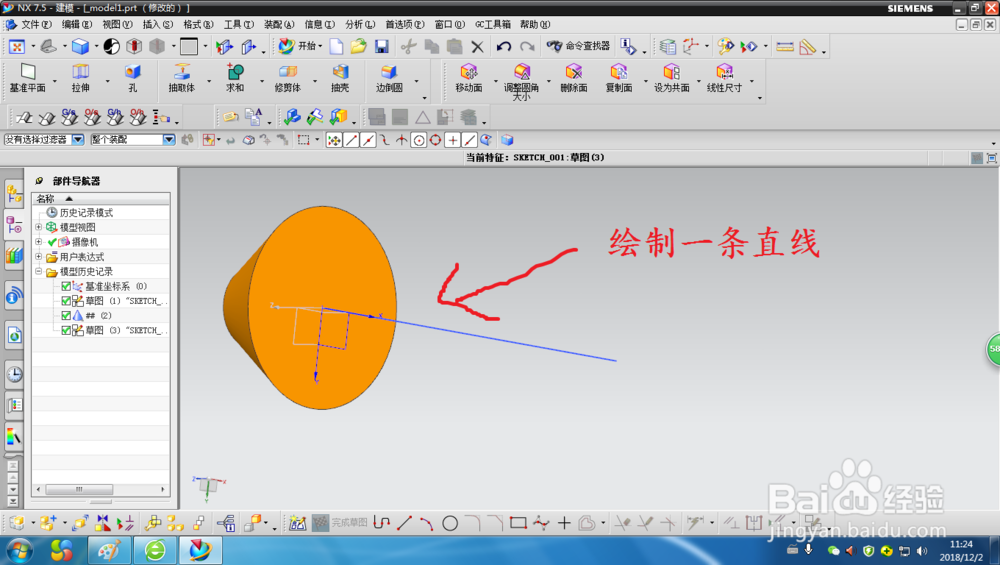Select the sketch line tool
Viewport: 1000px width, 565px height.
(404, 524)
